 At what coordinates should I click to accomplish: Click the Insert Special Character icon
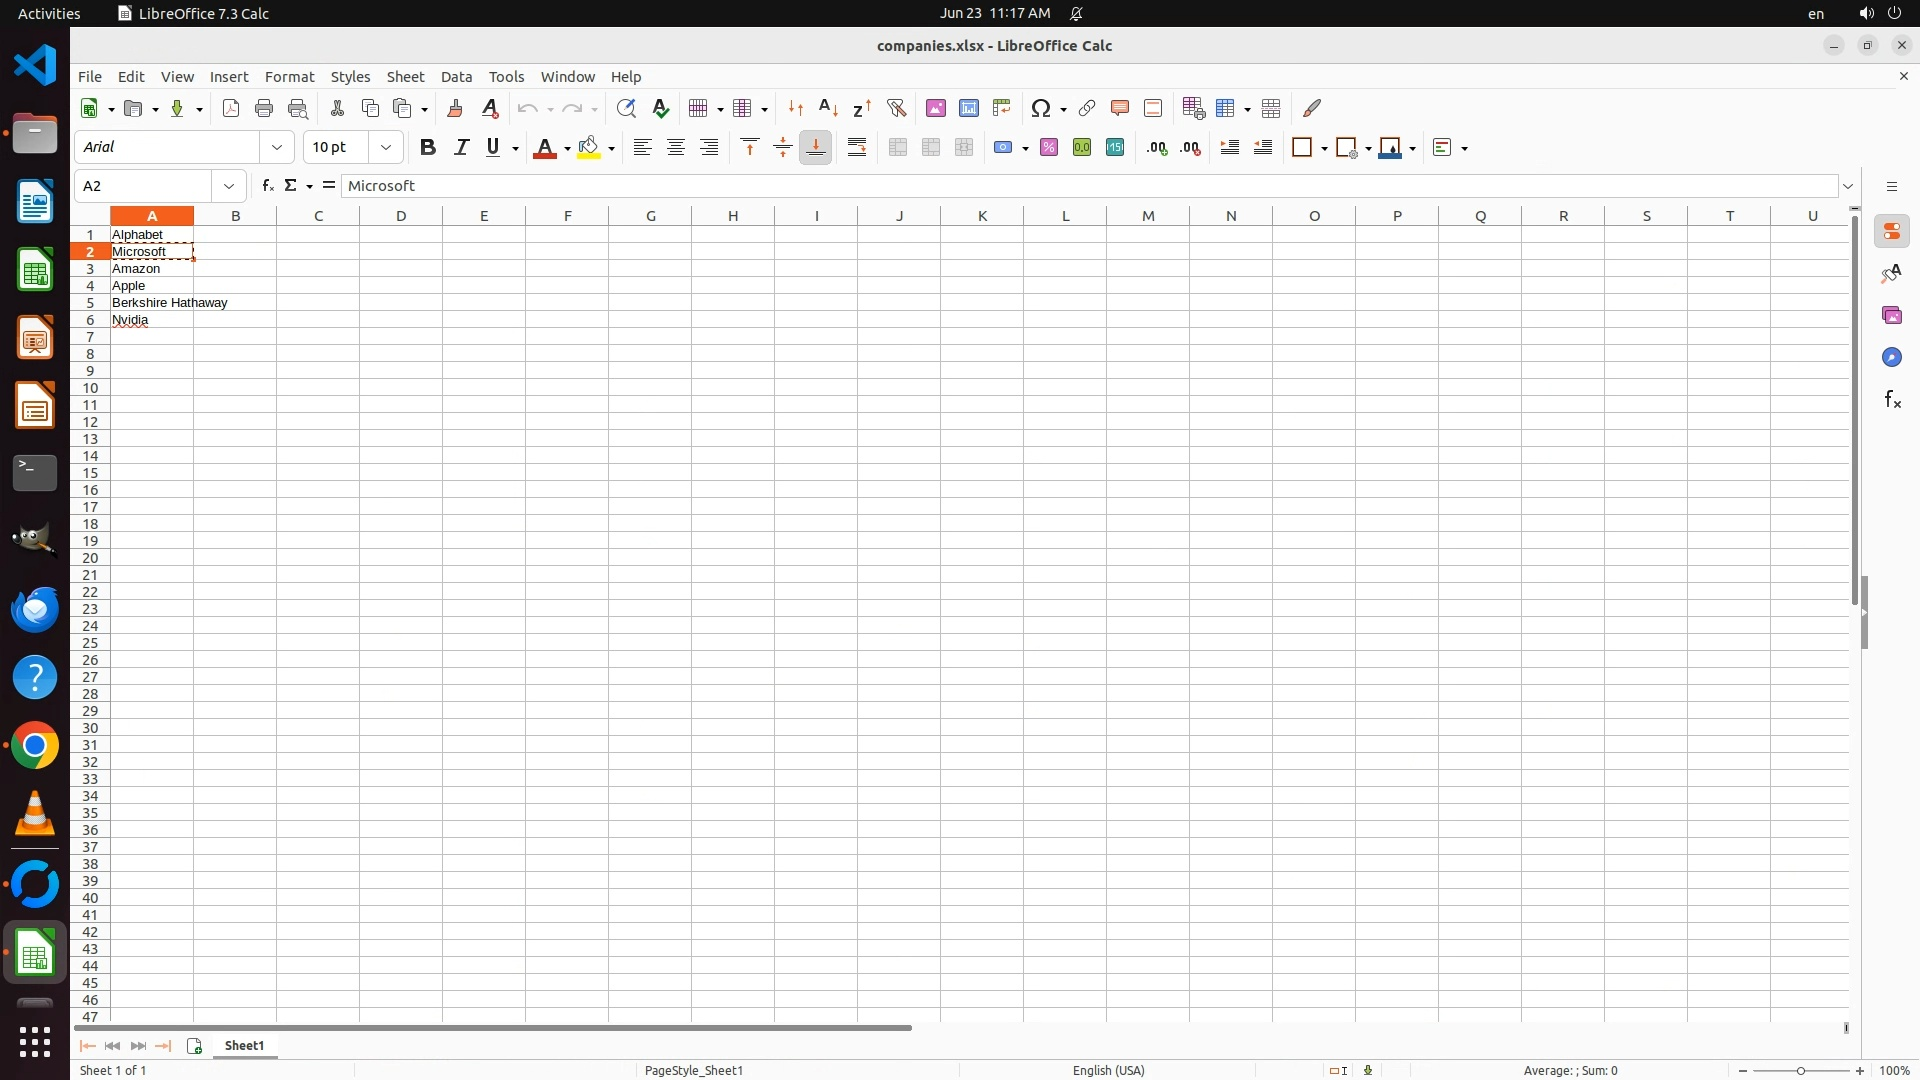click(1041, 108)
